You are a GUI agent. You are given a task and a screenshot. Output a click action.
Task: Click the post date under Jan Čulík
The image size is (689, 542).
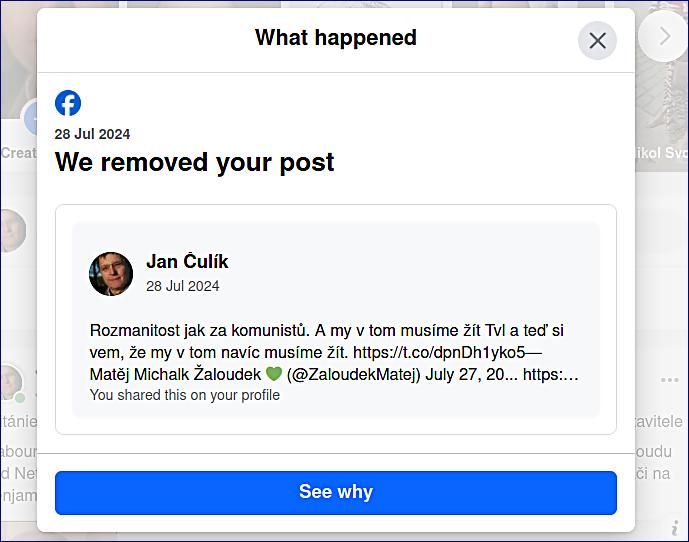pyautogui.click(x=182, y=286)
